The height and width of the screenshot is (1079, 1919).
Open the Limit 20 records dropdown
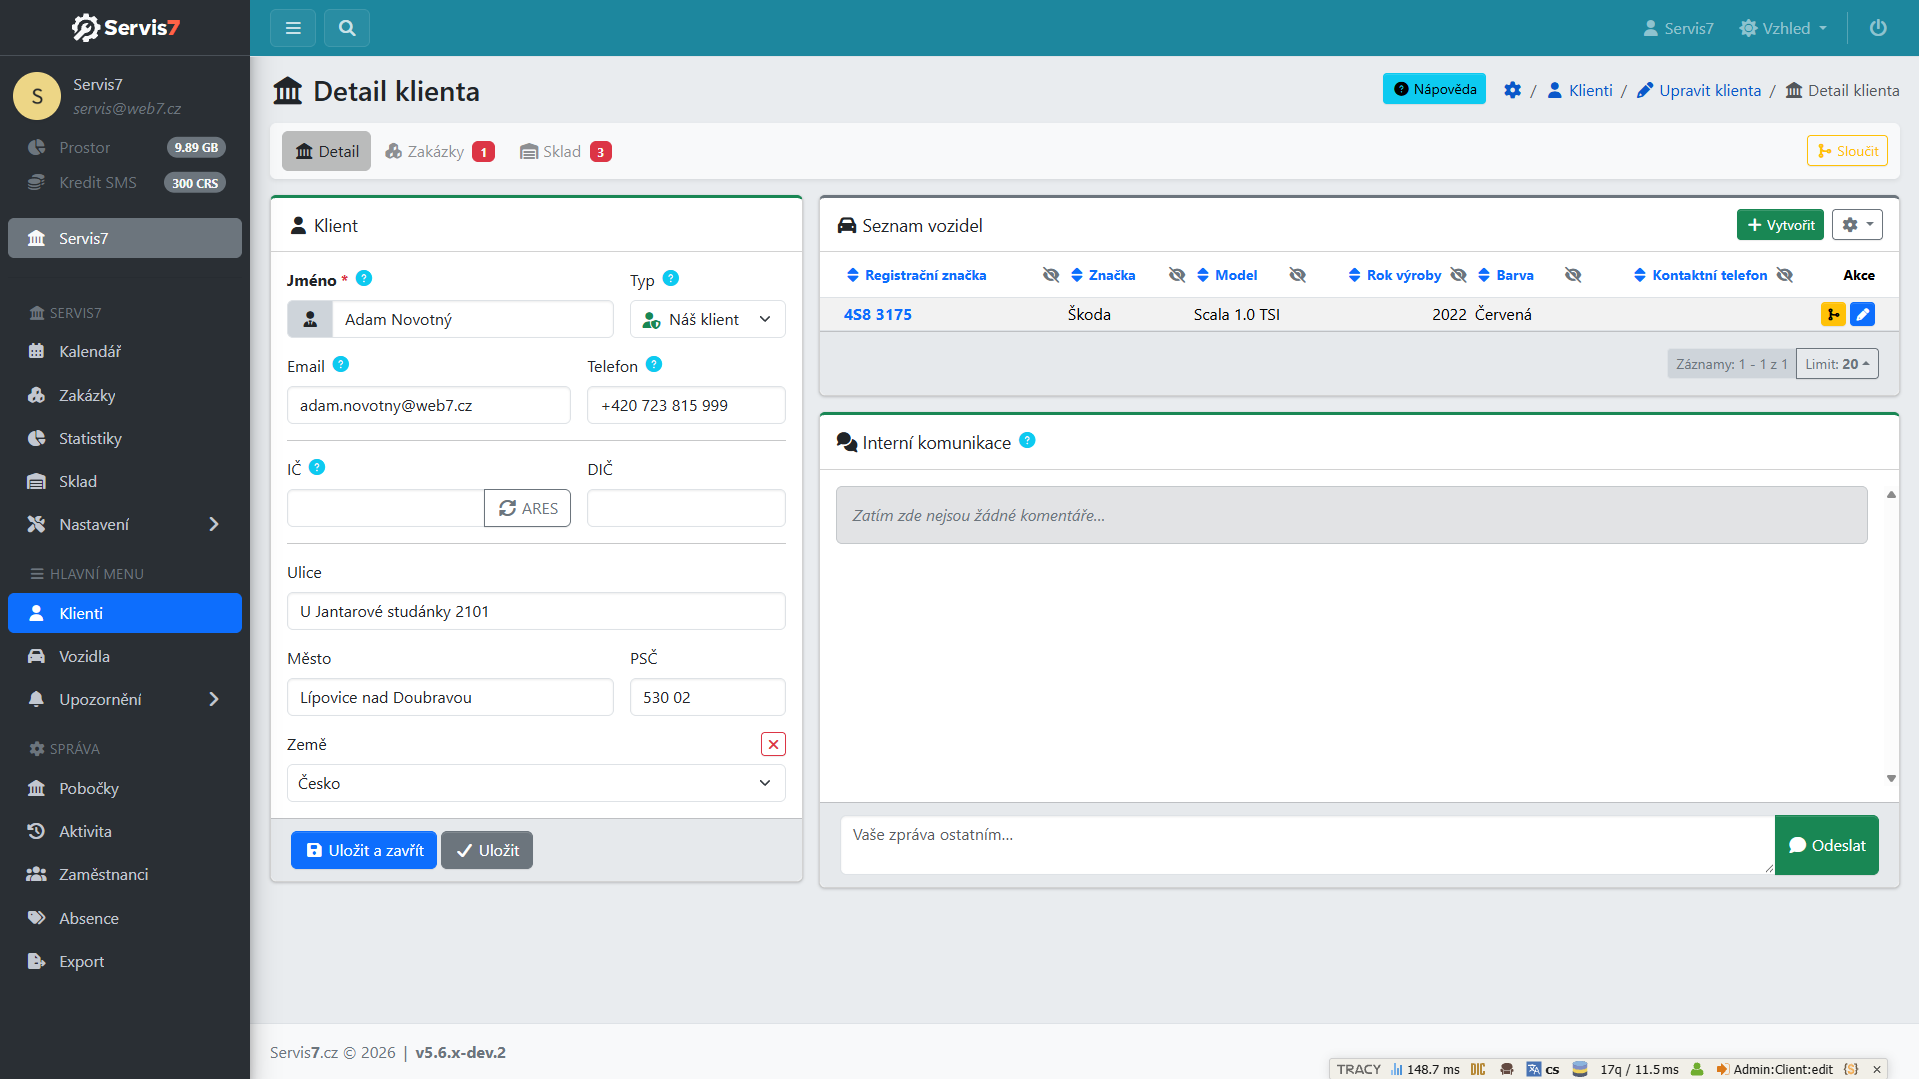tap(1837, 364)
